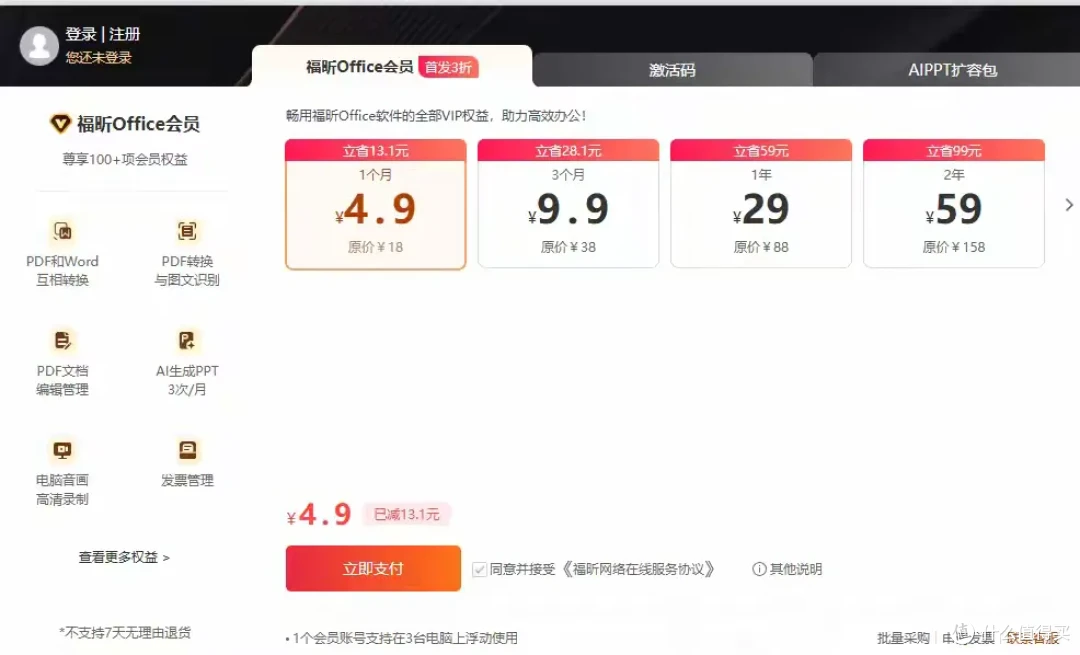Click the user avatar icon
1080x655 pixels.
pos(39,46)
